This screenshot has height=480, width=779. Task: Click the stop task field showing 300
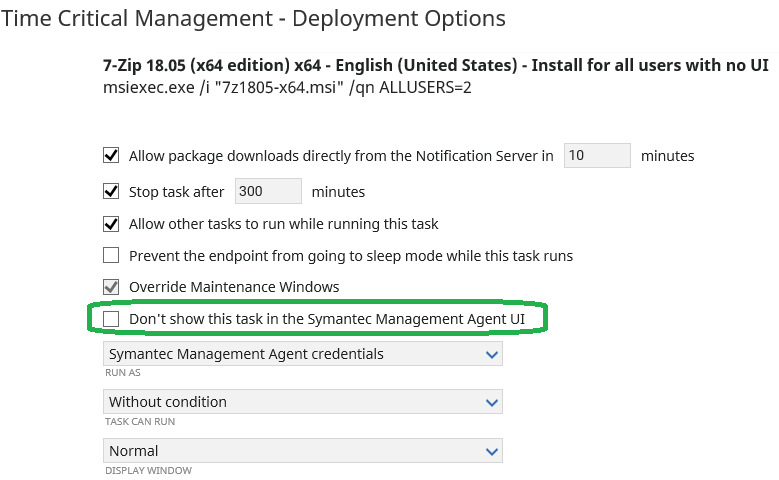tap(267, 192)
